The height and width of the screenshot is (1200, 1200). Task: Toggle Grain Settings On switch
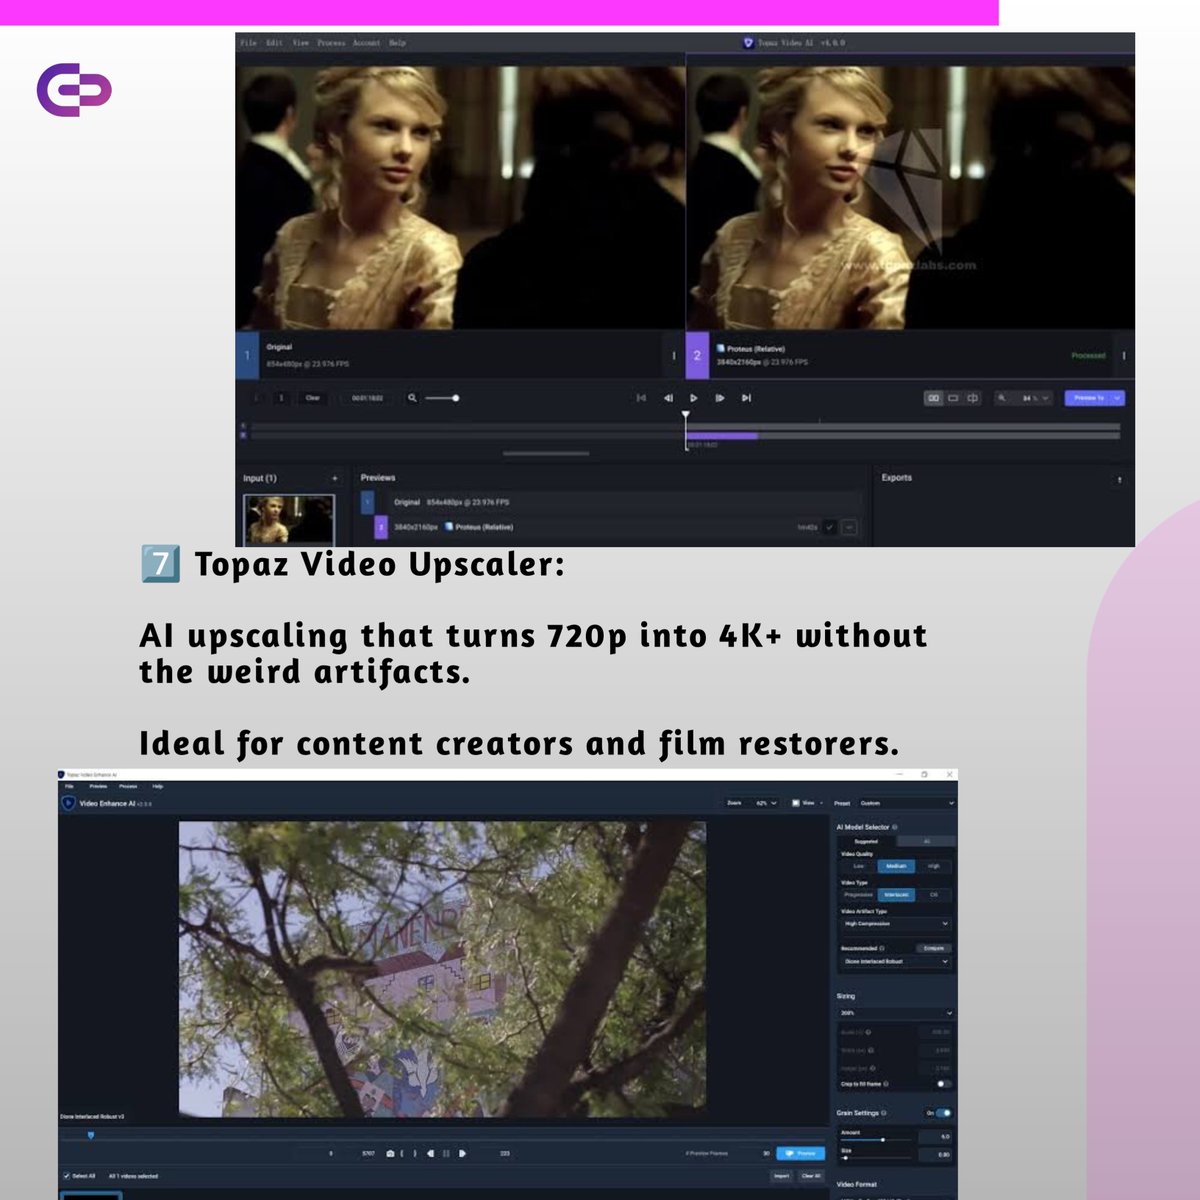coord(943,1113)
